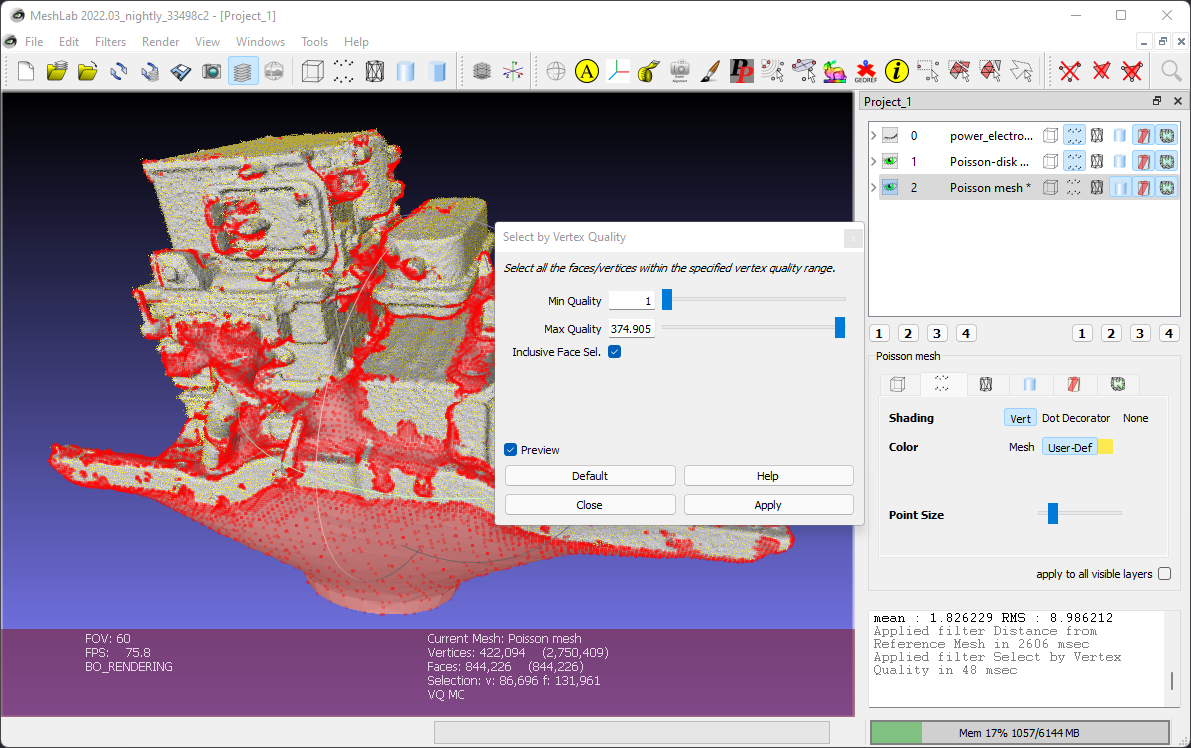Open the View menu
This screenshot has width=1191, height=748.
[x=207, y=42]
